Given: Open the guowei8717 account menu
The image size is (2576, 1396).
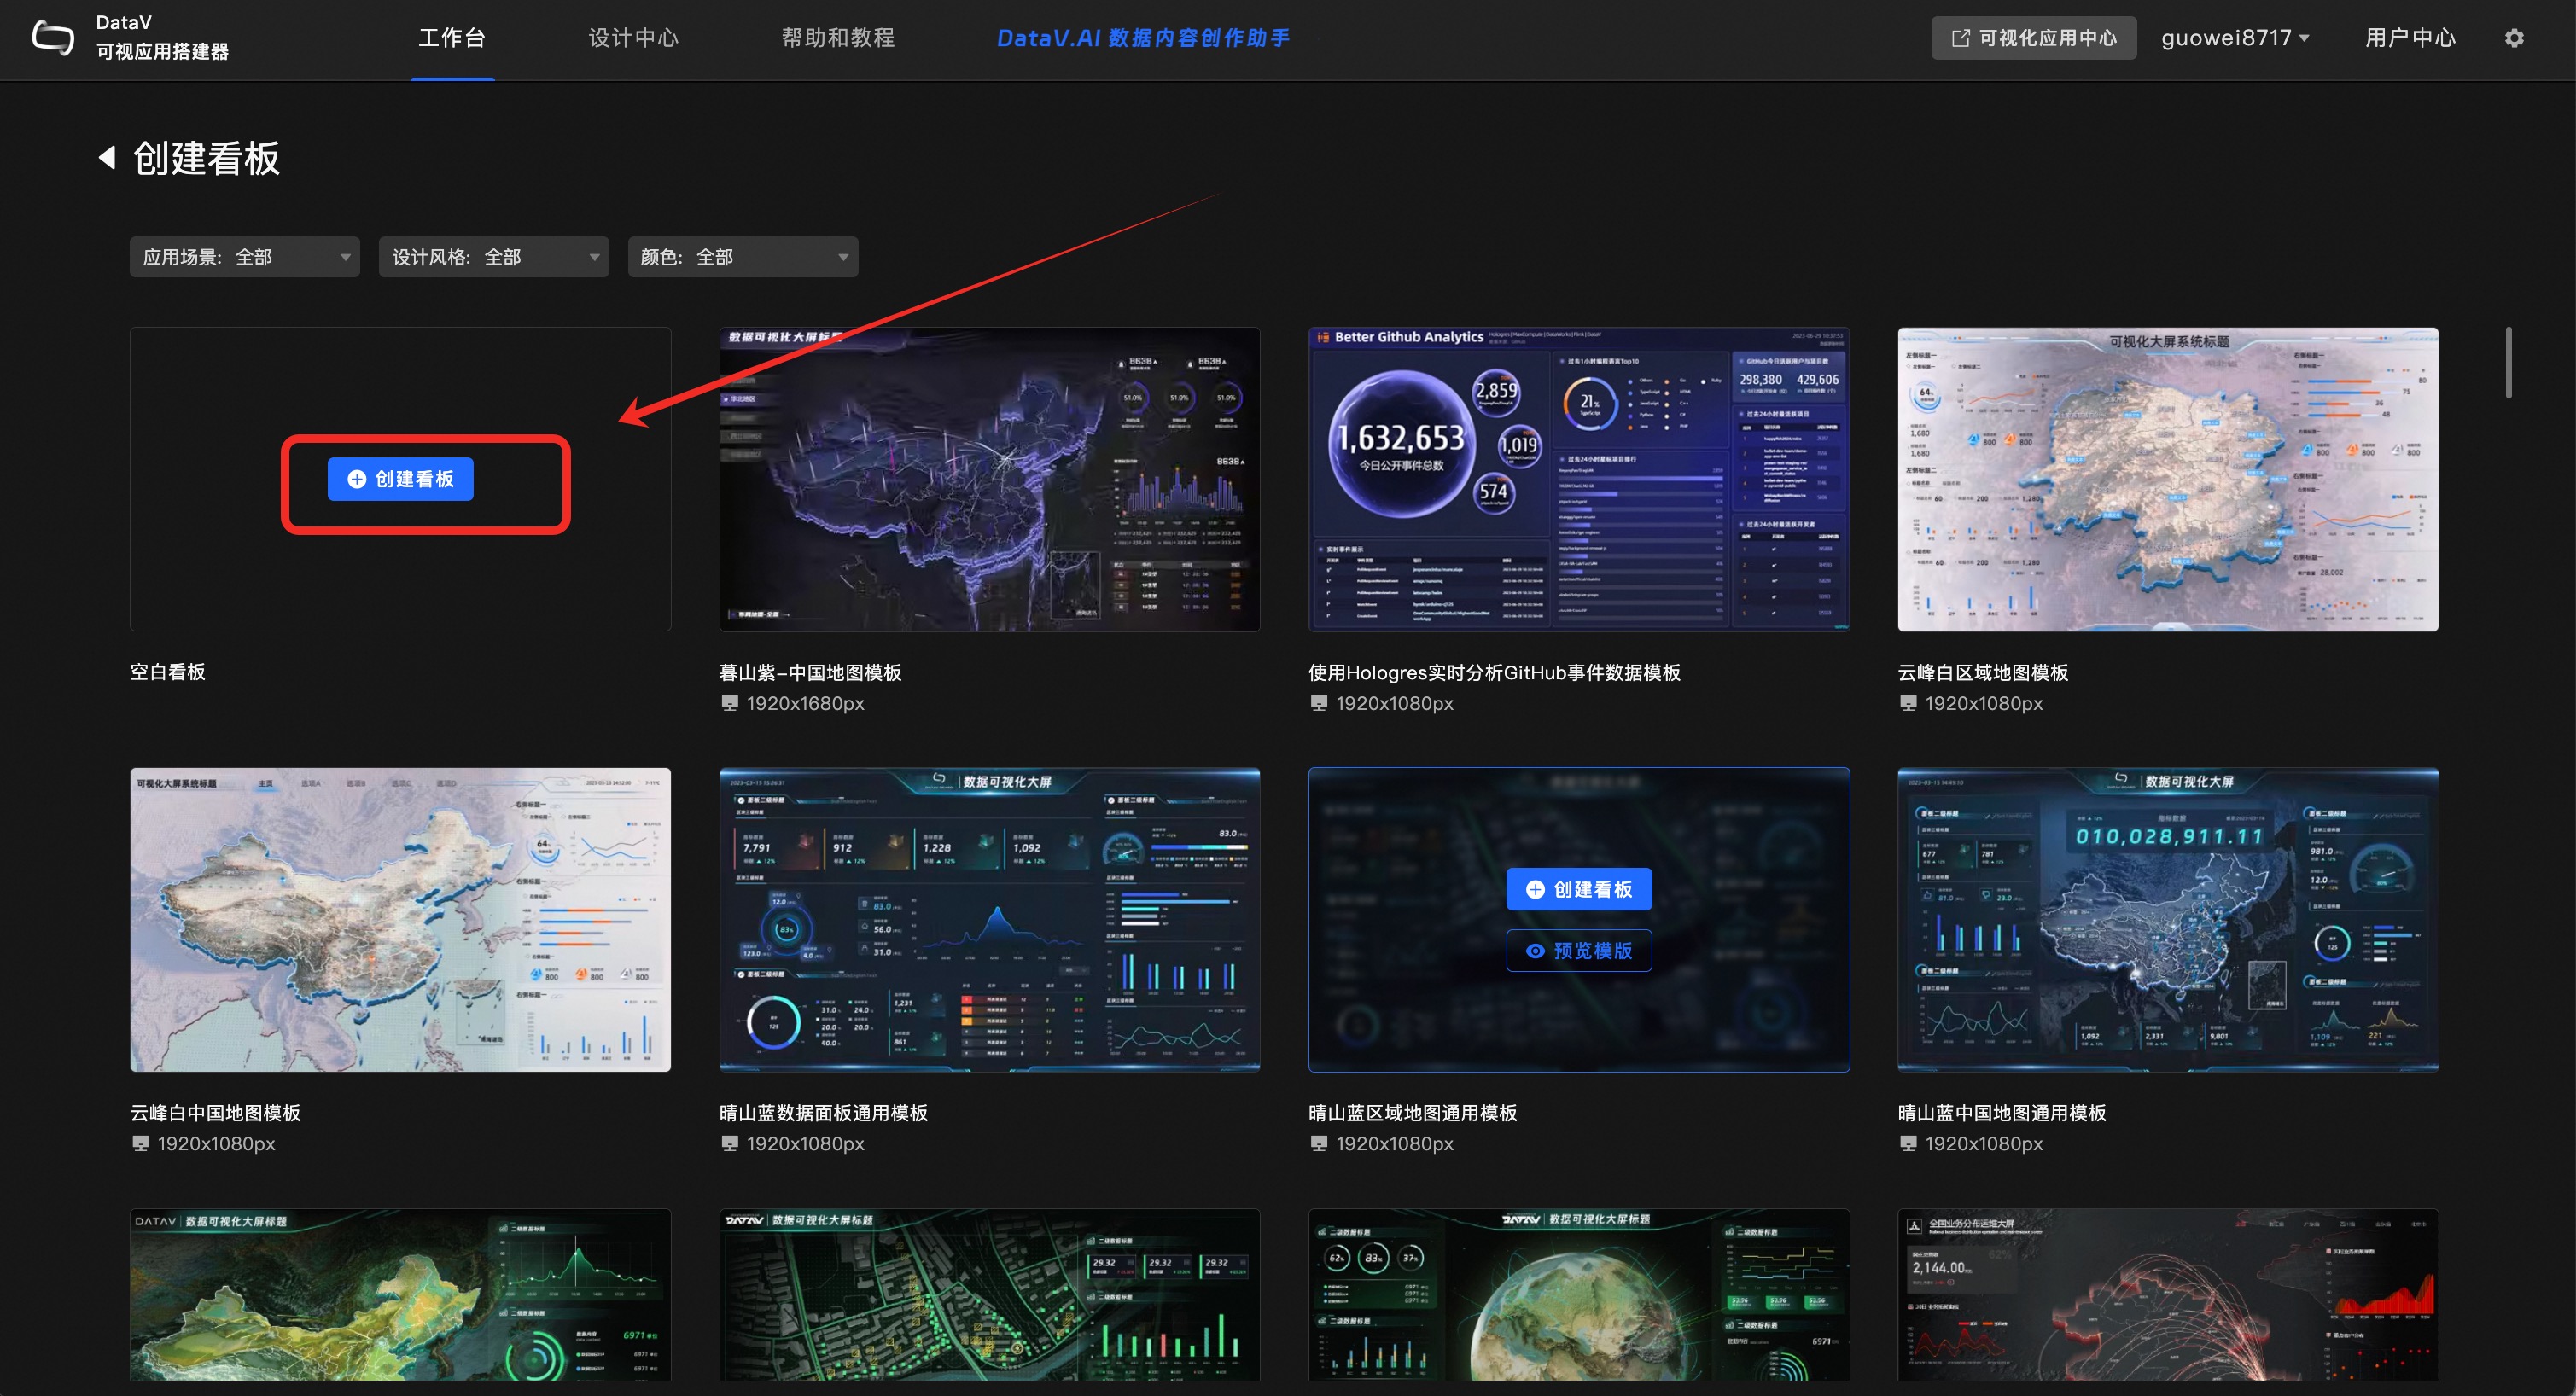Looking at the screenshot, I should (x=2234, y=38).
